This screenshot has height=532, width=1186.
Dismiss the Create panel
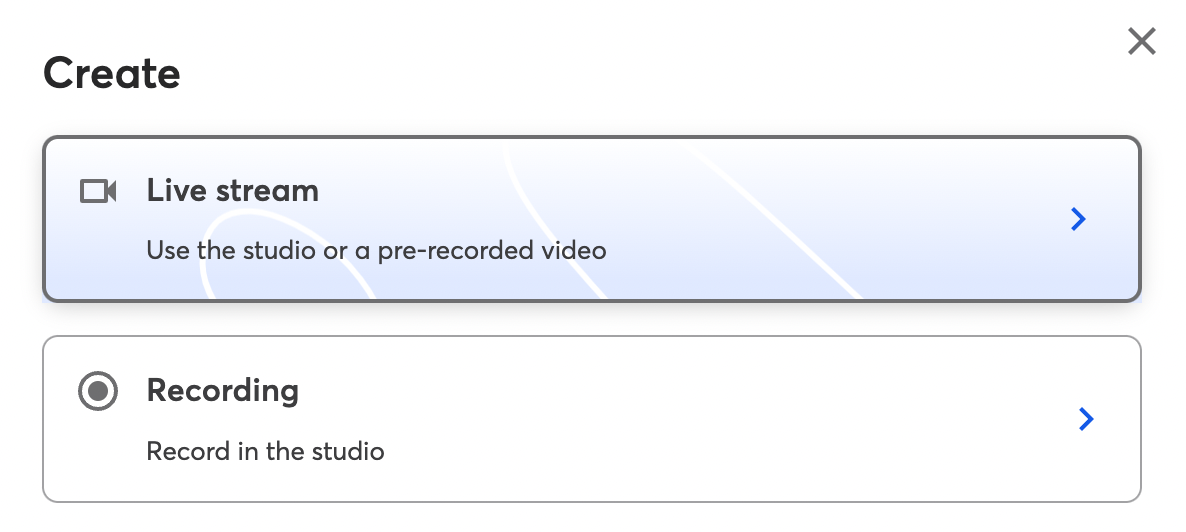pyautogui.click(x=1141, y=42)
